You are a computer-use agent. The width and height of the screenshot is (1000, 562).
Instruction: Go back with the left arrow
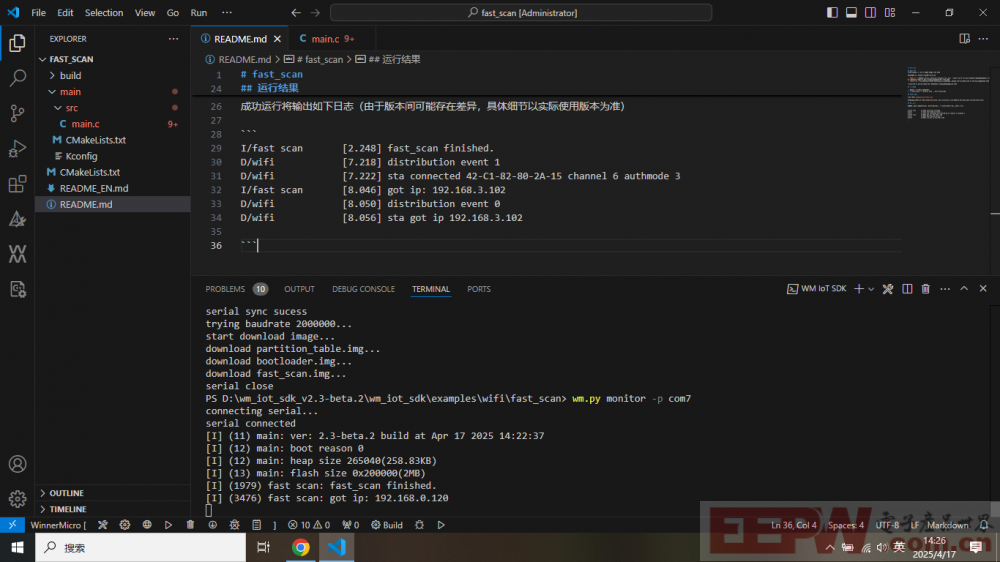click(x=296, y=13)
